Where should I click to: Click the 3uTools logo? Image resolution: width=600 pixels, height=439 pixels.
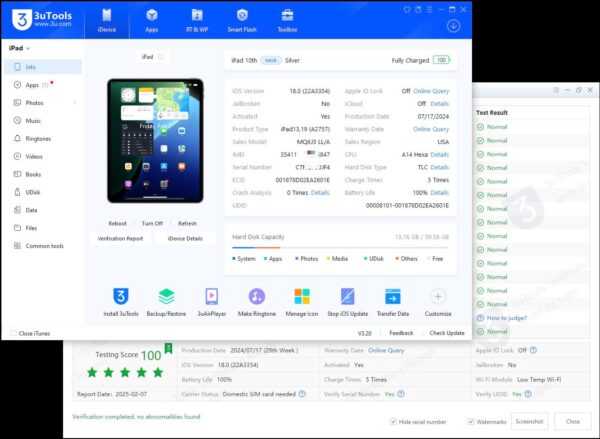42,19
